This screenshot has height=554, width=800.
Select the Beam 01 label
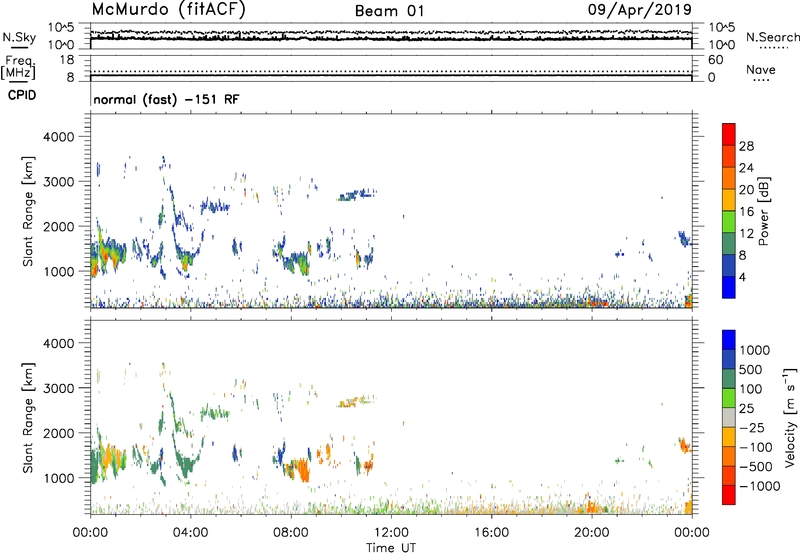click(389, 11)
